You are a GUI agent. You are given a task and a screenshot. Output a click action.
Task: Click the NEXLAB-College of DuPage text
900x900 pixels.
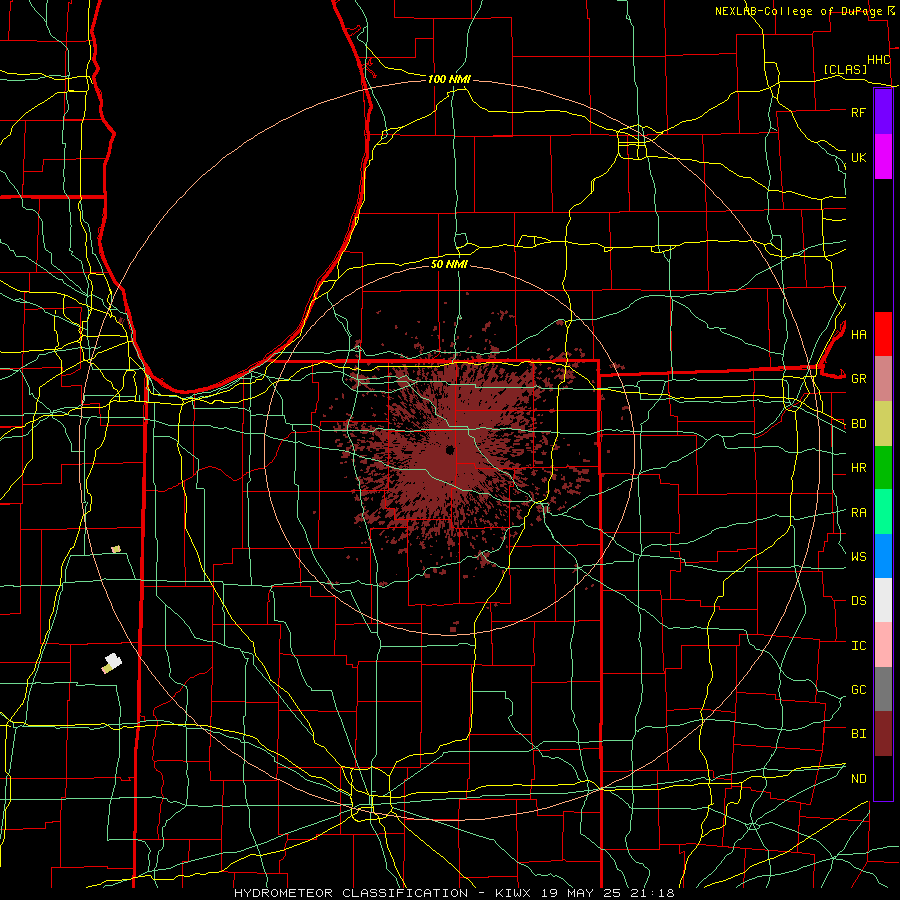[800, 11]
